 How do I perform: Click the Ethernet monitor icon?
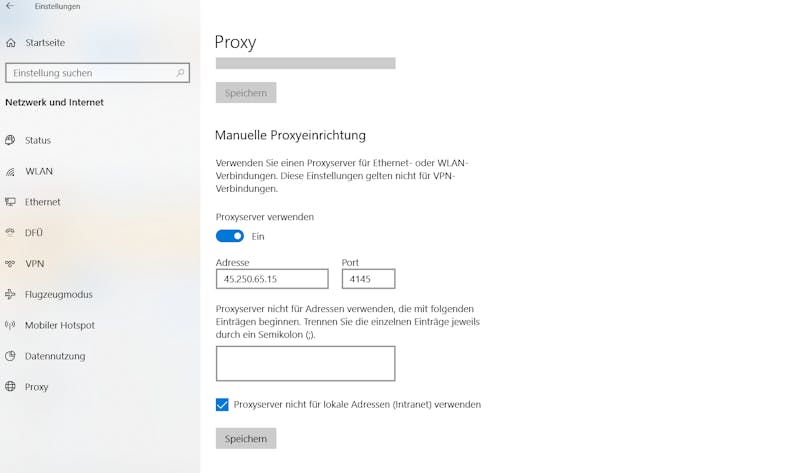coord(10,202)
